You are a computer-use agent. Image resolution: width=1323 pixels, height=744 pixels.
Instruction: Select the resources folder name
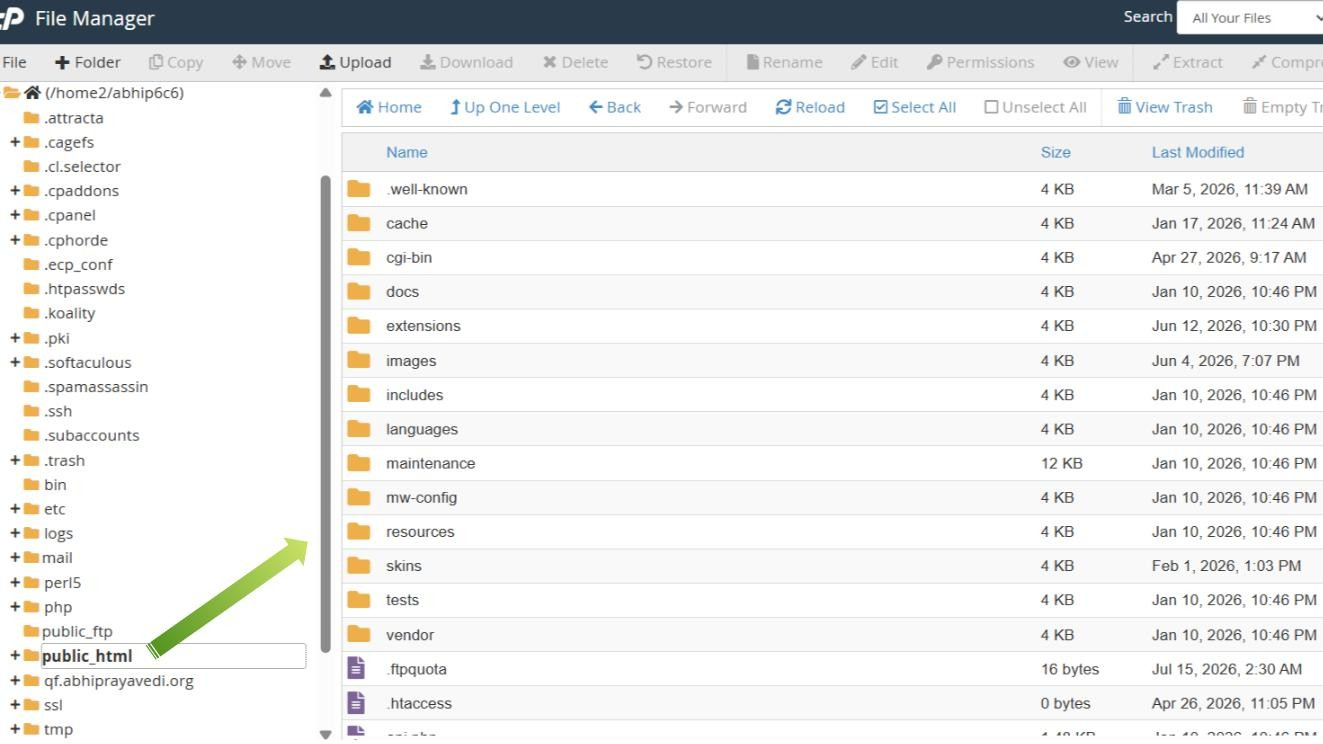pos(420,532)
